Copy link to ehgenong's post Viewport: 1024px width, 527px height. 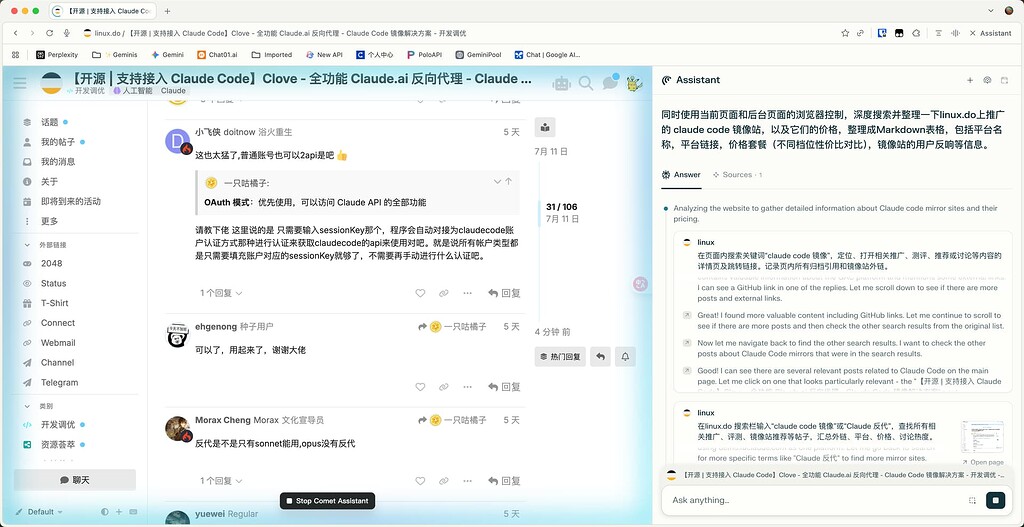(444, 387)
